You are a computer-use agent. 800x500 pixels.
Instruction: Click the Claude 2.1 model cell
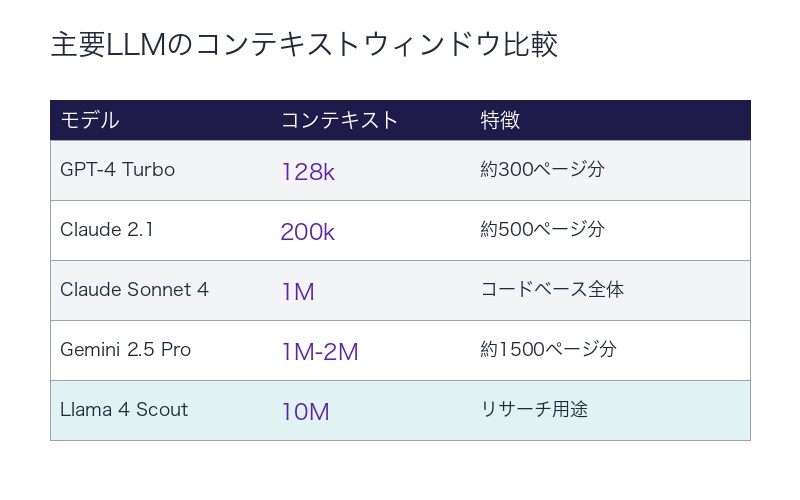(106, 230)
